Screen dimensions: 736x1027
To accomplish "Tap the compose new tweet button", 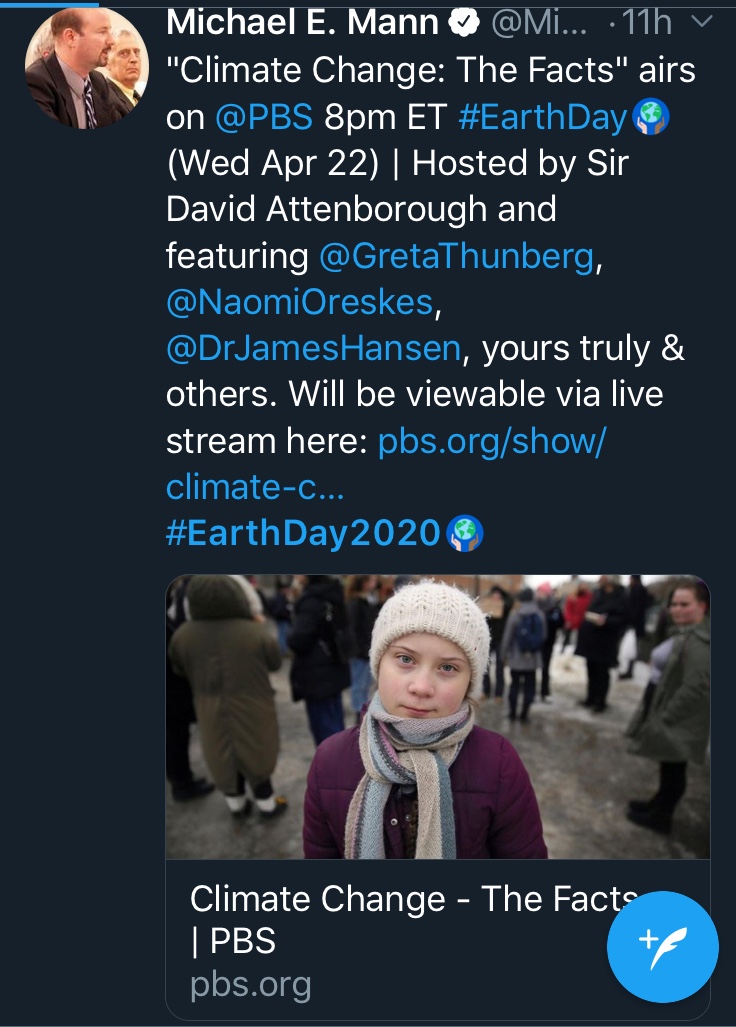I will (x=663, y=946).
